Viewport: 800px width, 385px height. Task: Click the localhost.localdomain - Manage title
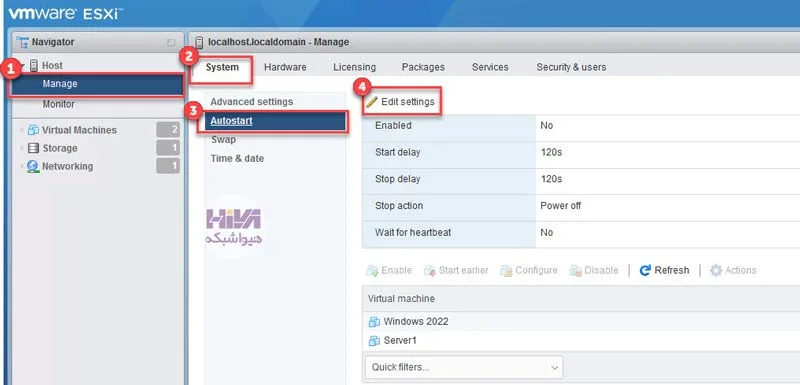(279, 42)
